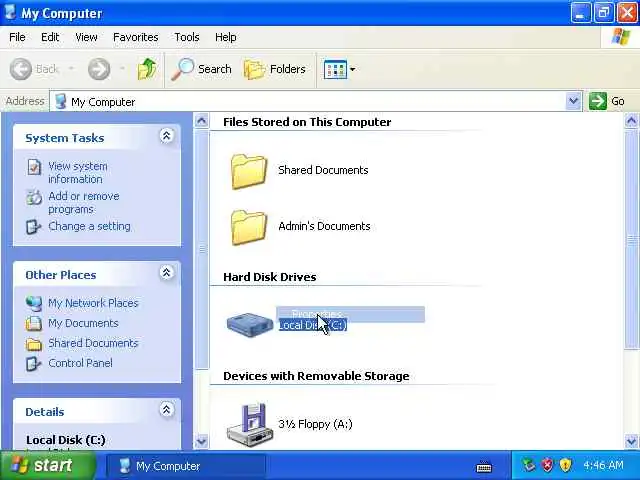Click the Add or remove programs icon
The image size is (640, 480).
34,197
